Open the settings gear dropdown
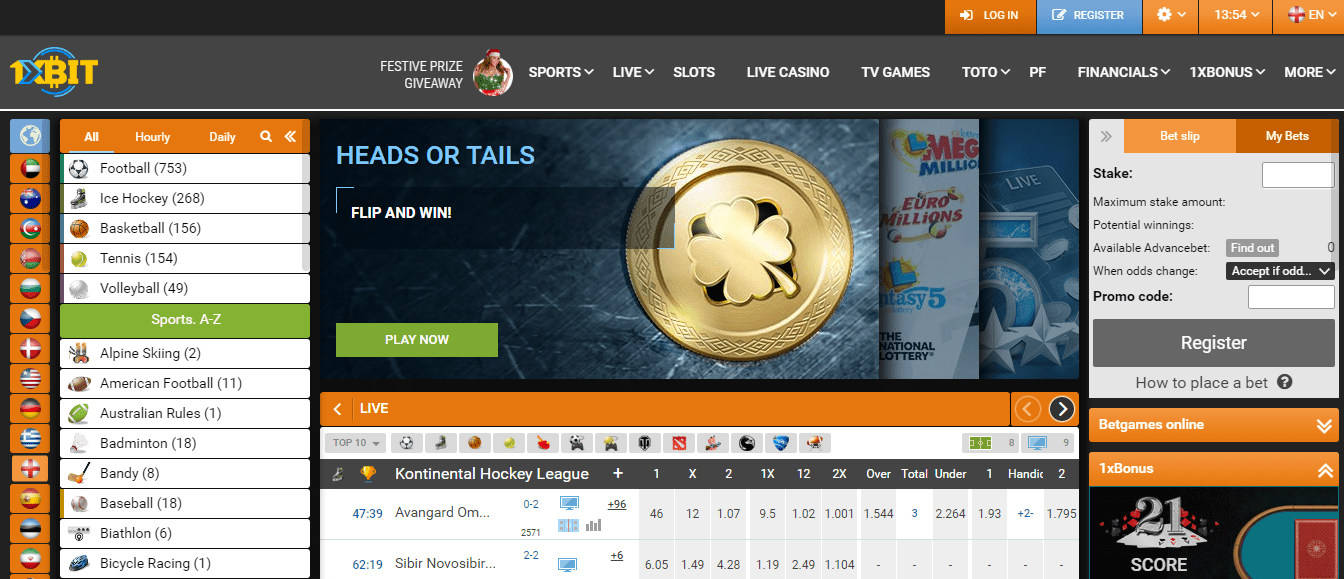The image size is (1344, 579). (1171, 15)
